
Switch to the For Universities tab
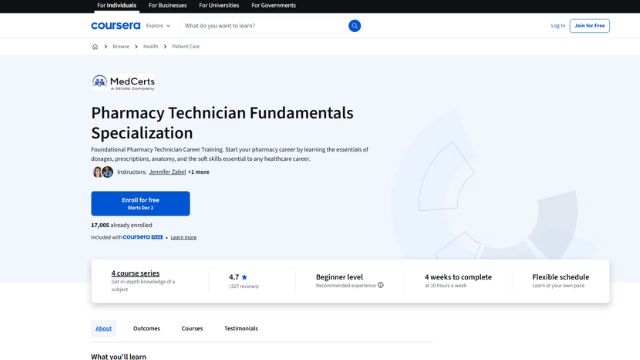(219, 5)
